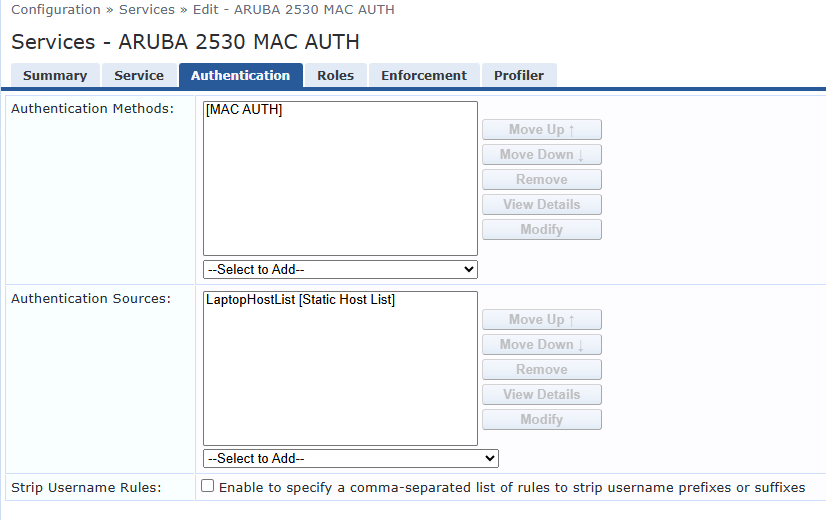
Task: Switch to the Service tab
Action: [139, 75]
